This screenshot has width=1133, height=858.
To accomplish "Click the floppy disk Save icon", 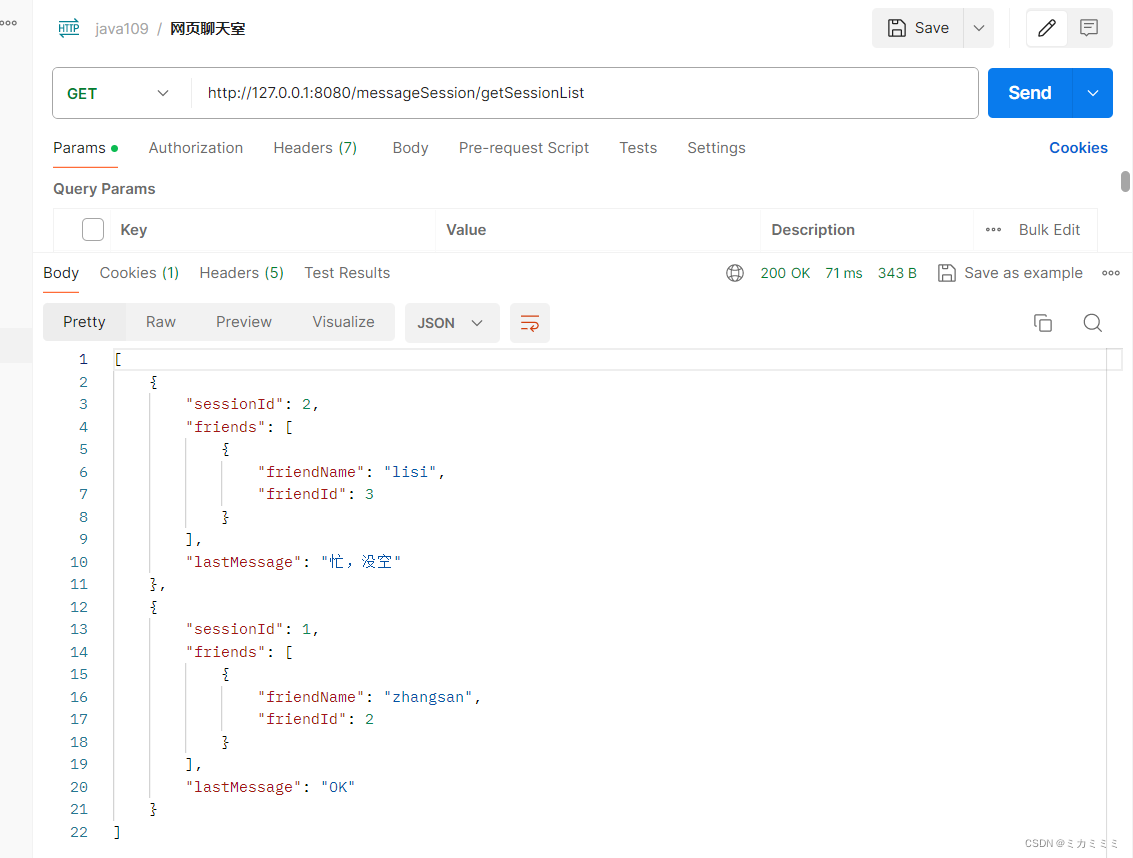I will click(x=897, y=28).
